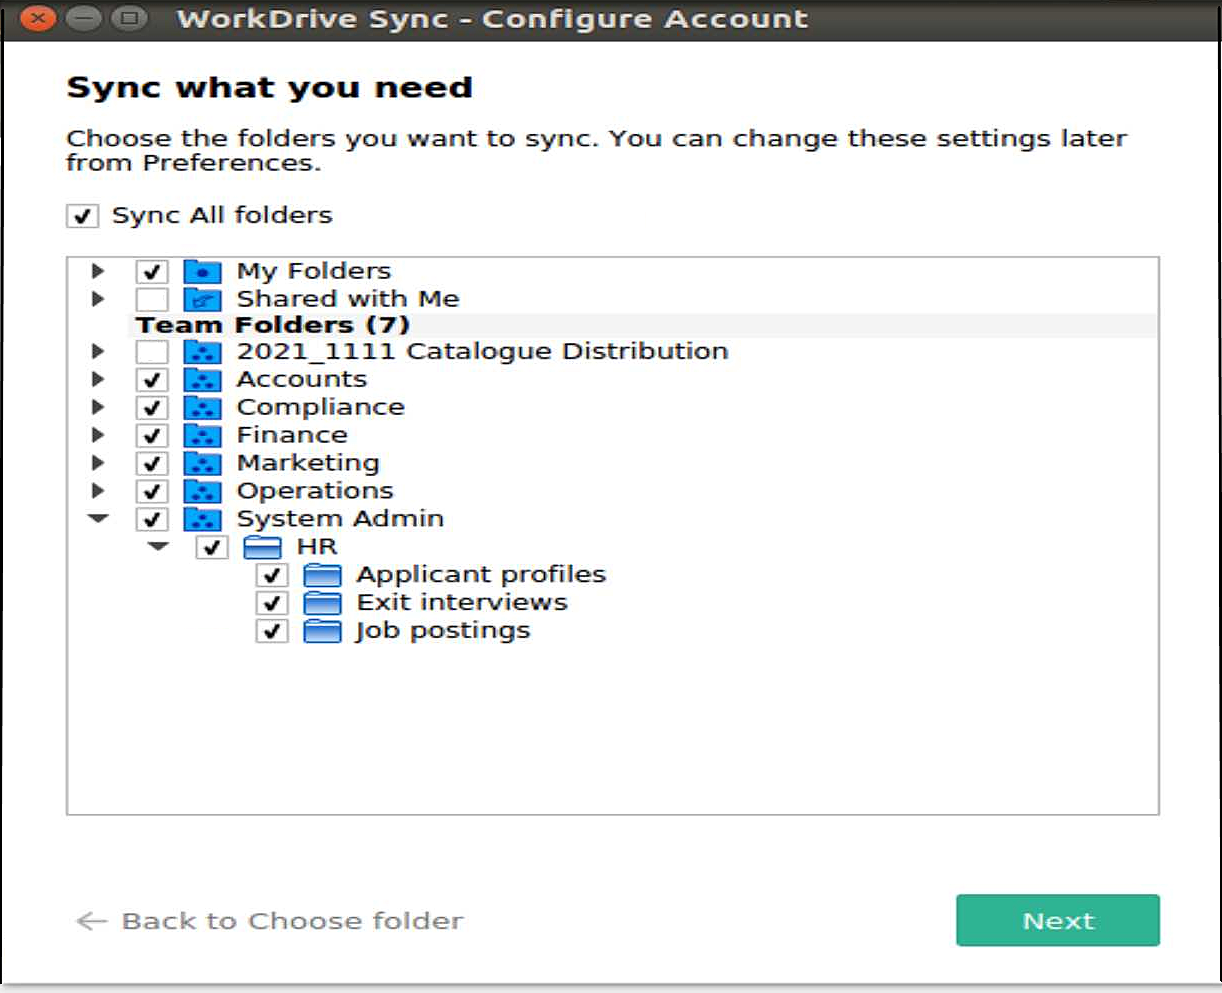The width and height of the screenshot is (1222, 993).
Task: Click the Sync All folders label
Action: (222, 215)
